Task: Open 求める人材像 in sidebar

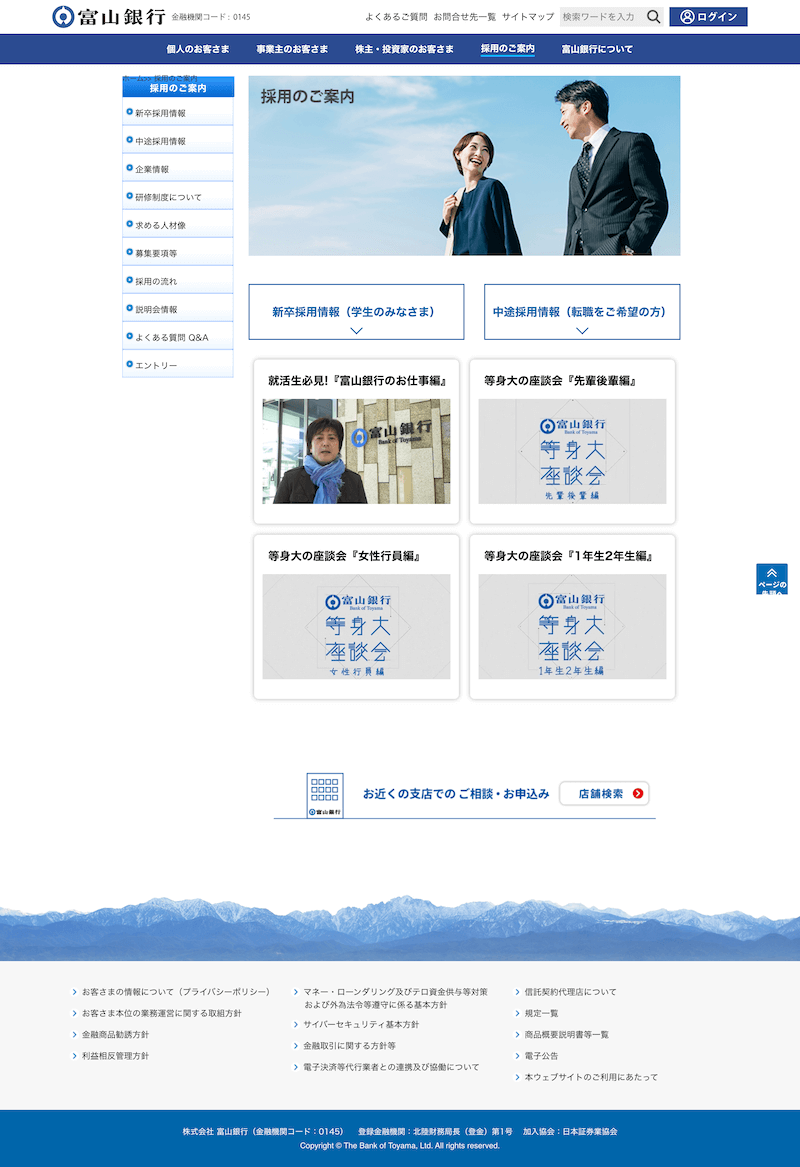Action: 178,225
